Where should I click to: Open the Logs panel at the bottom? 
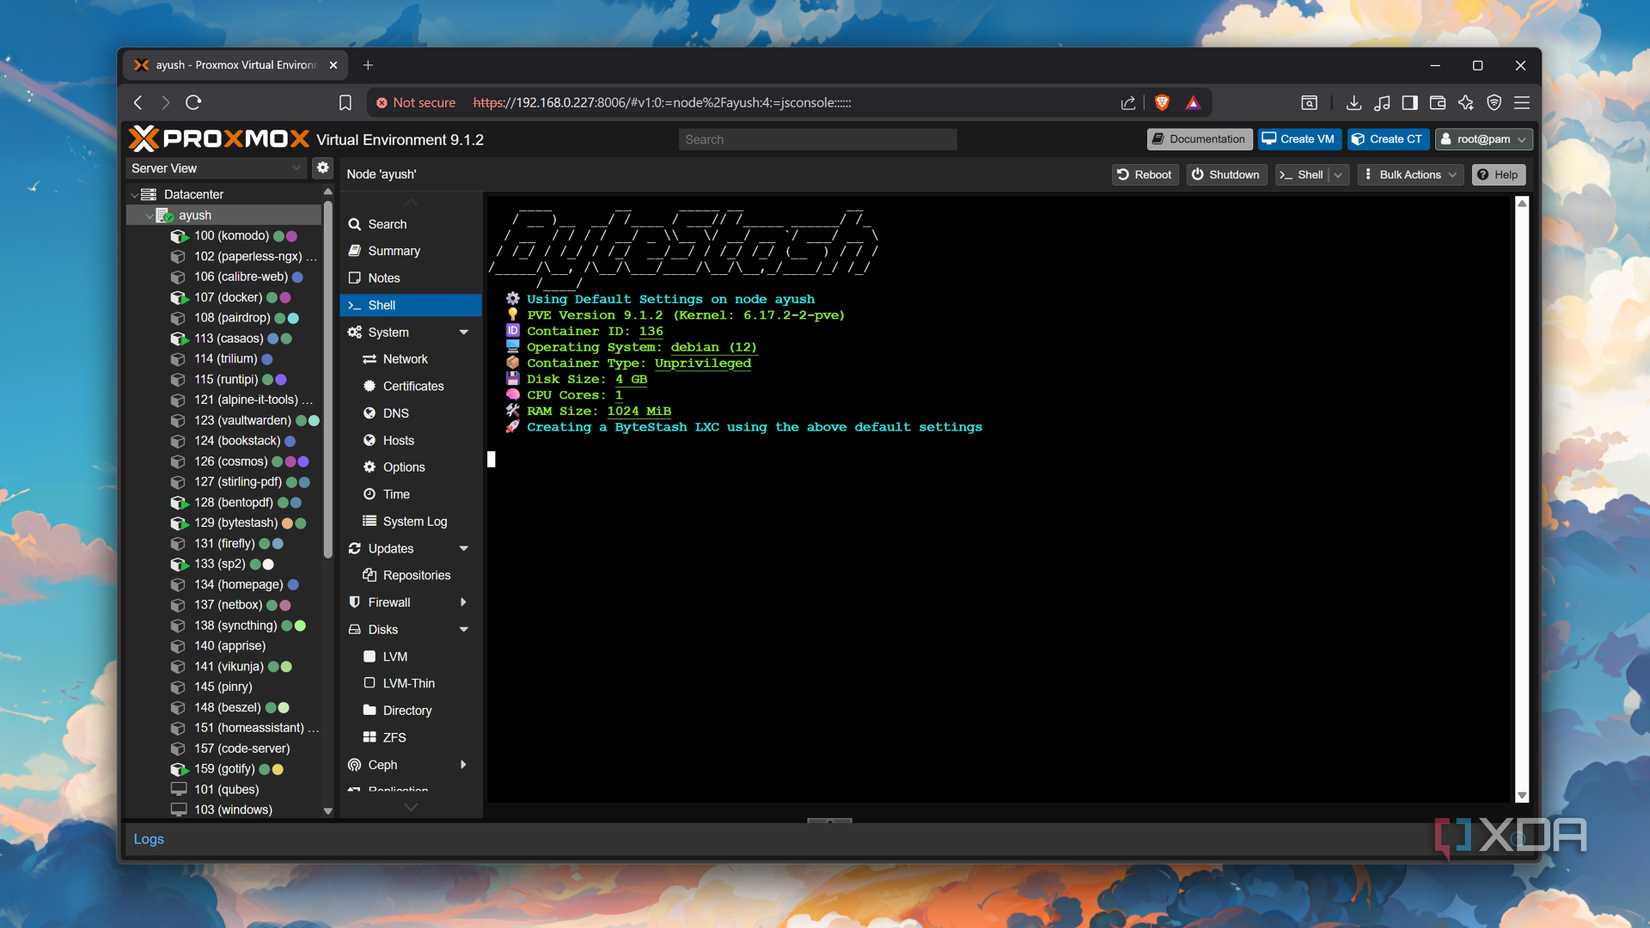point(148,838)
